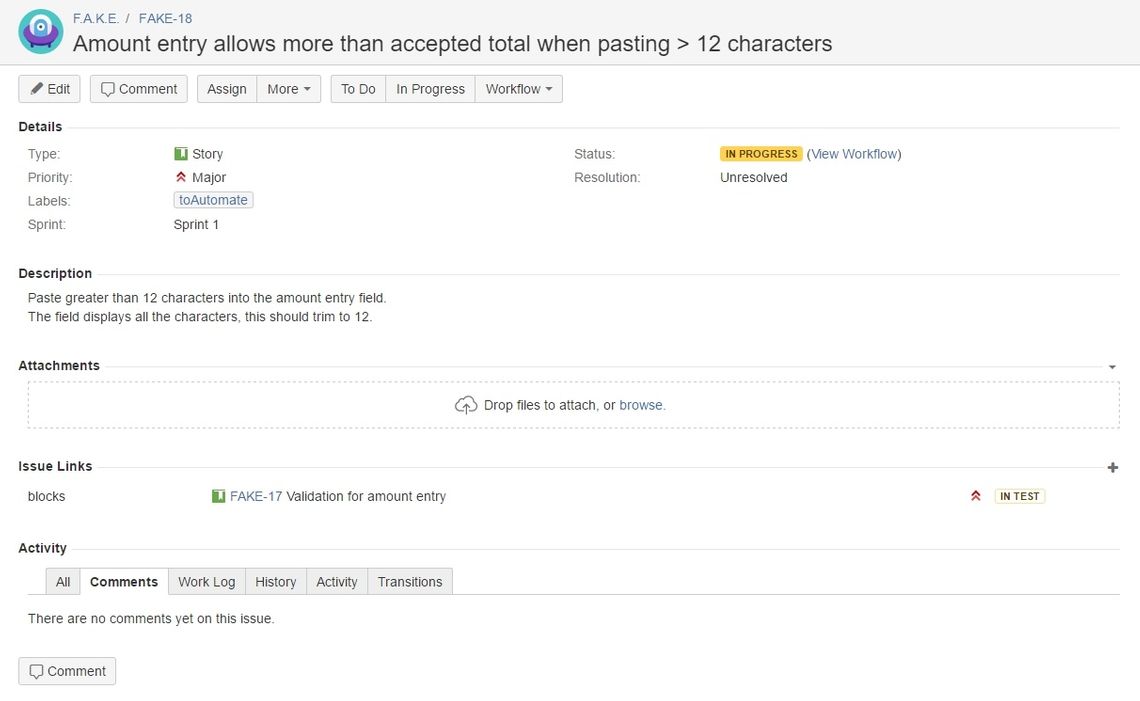Click the cloud upload icon in the attachments area
The image size is (1140, 701).
click(x=466, y=405)
